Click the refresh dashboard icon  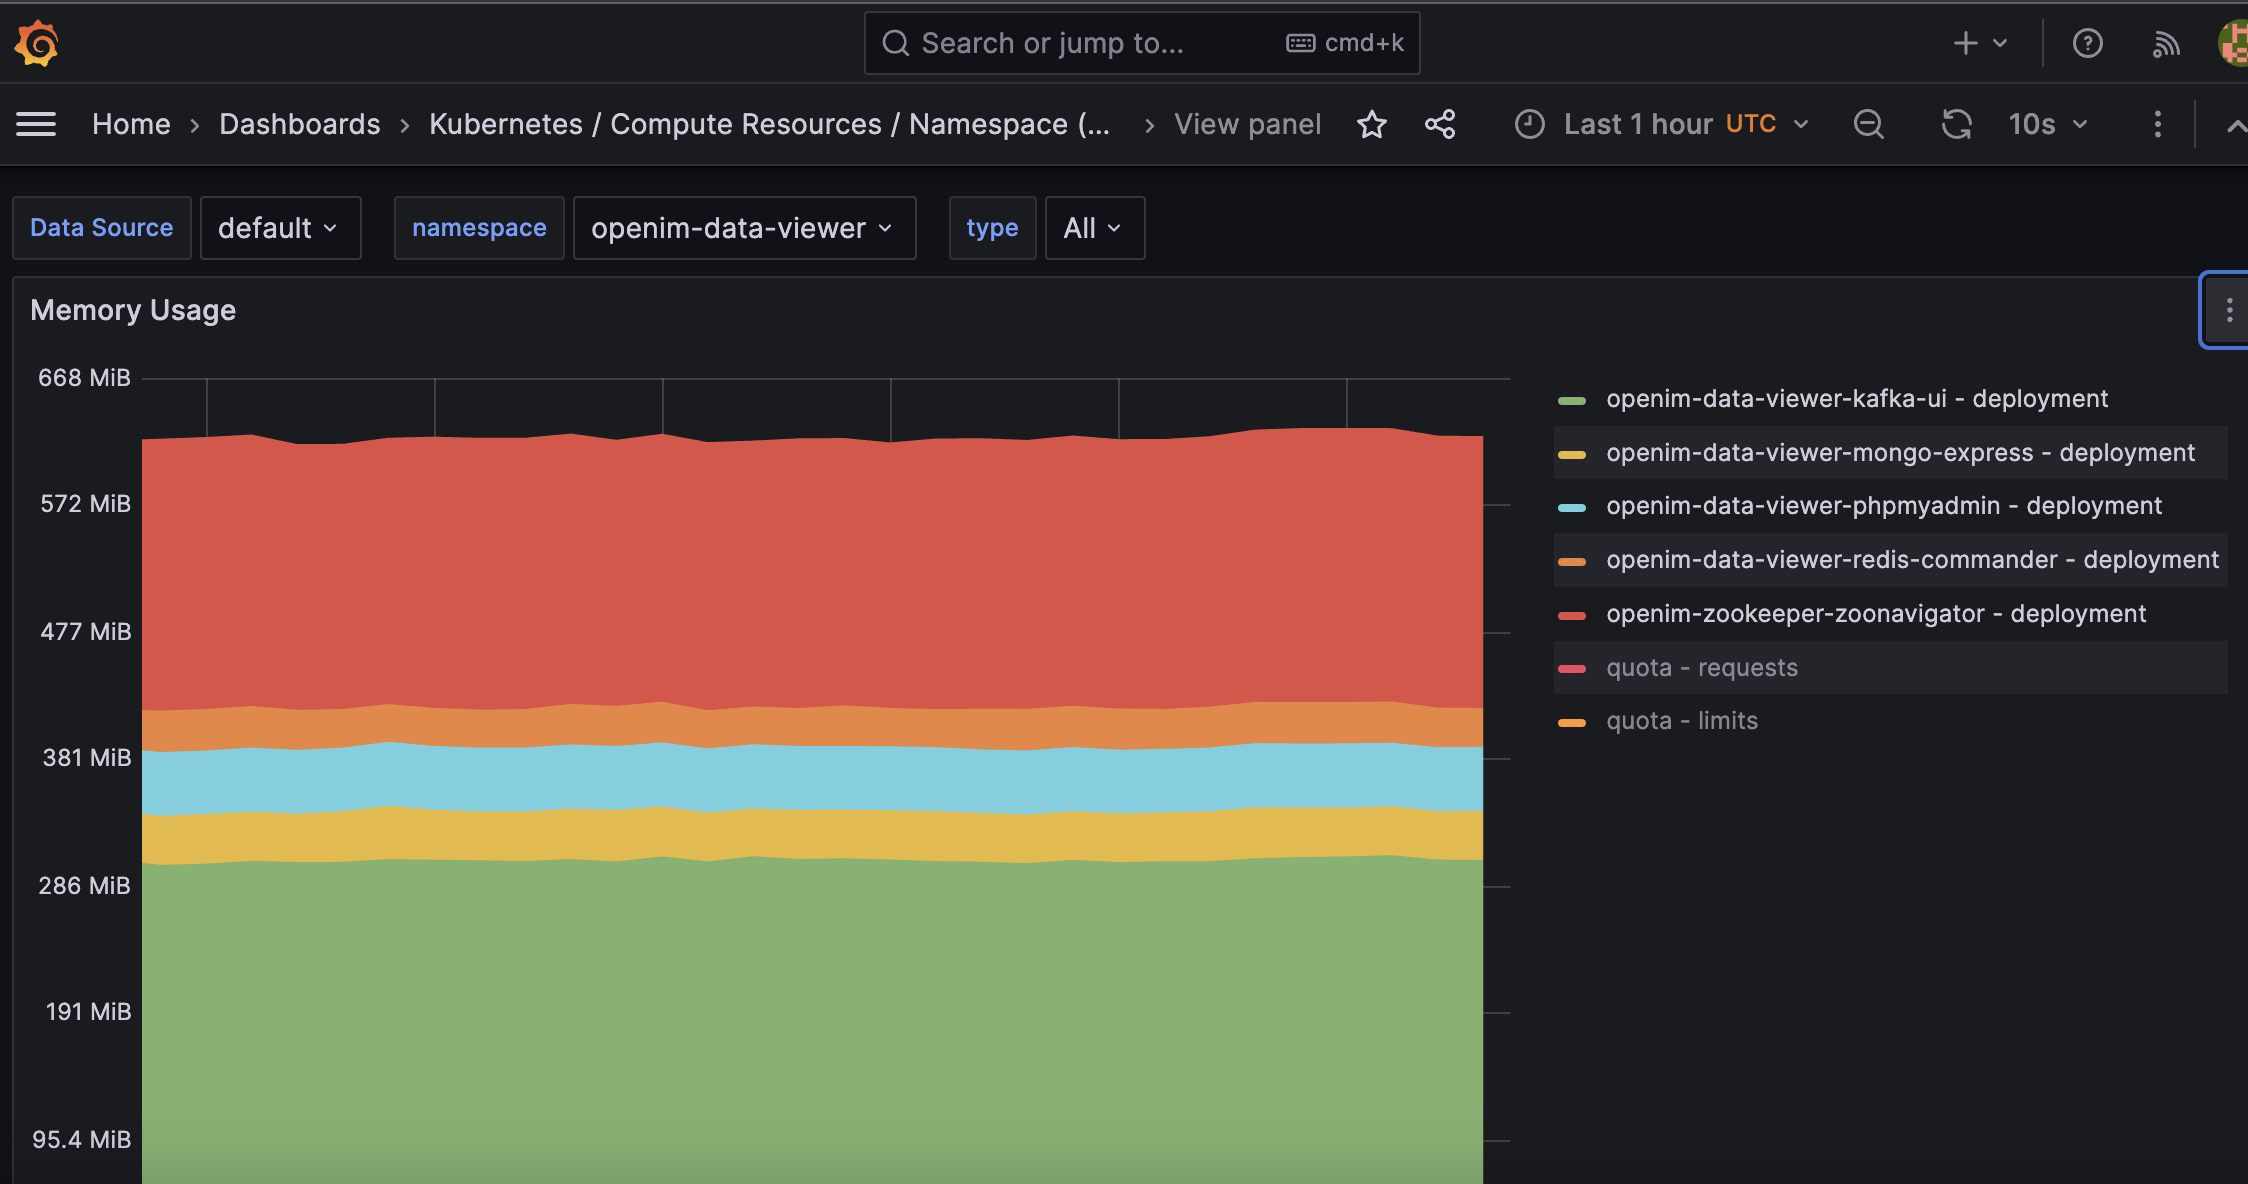[1956, 124]
